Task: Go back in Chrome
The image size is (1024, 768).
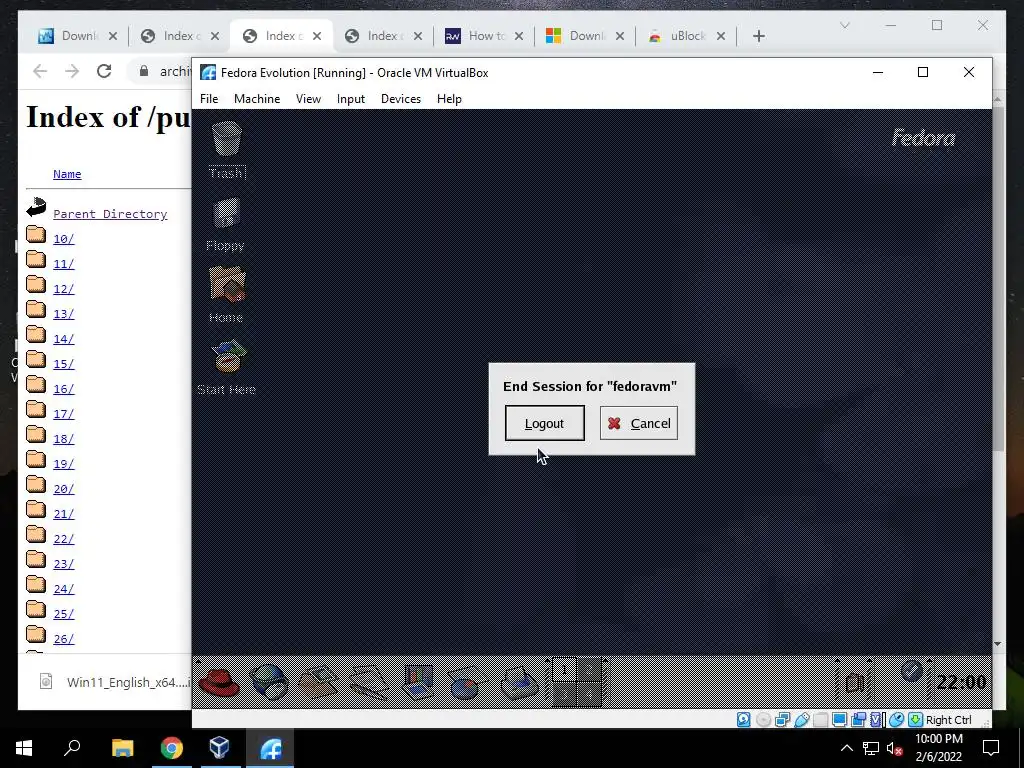Action: click(40, 71)
